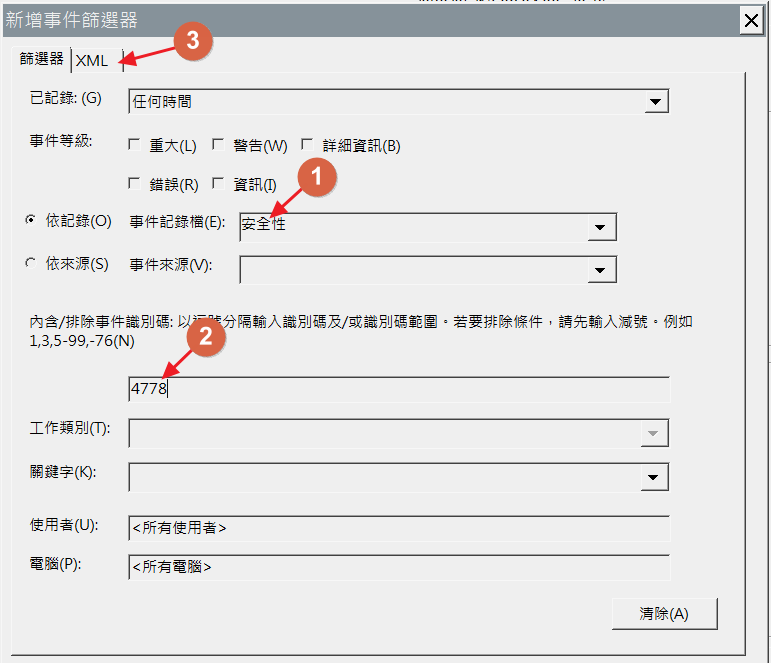Expand the 關鍵字(K) dropdown
Image resolution: width=771 pixels, height=663 pixels.
coord(654,478)
